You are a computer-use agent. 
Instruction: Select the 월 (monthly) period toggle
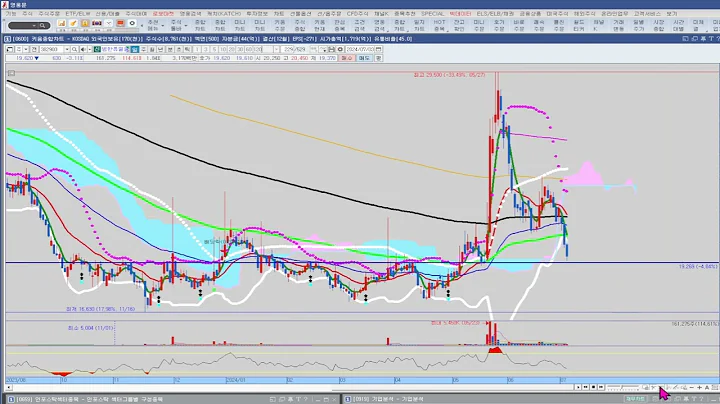point(152,49)
